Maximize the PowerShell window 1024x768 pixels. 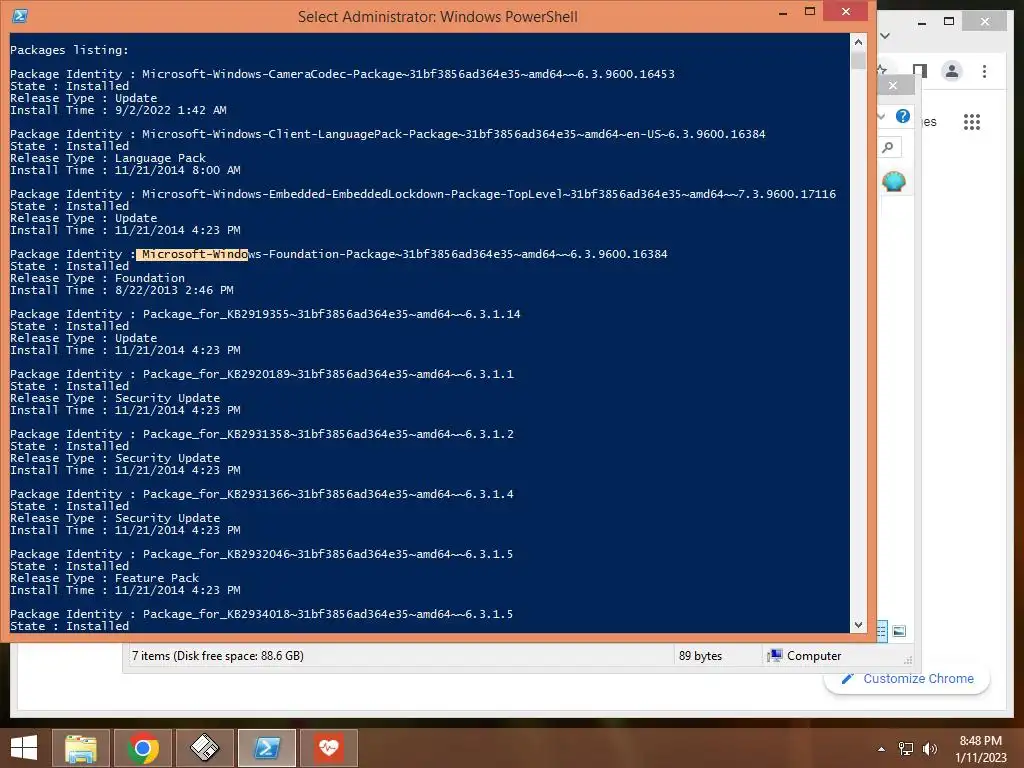tap(810, 12)
